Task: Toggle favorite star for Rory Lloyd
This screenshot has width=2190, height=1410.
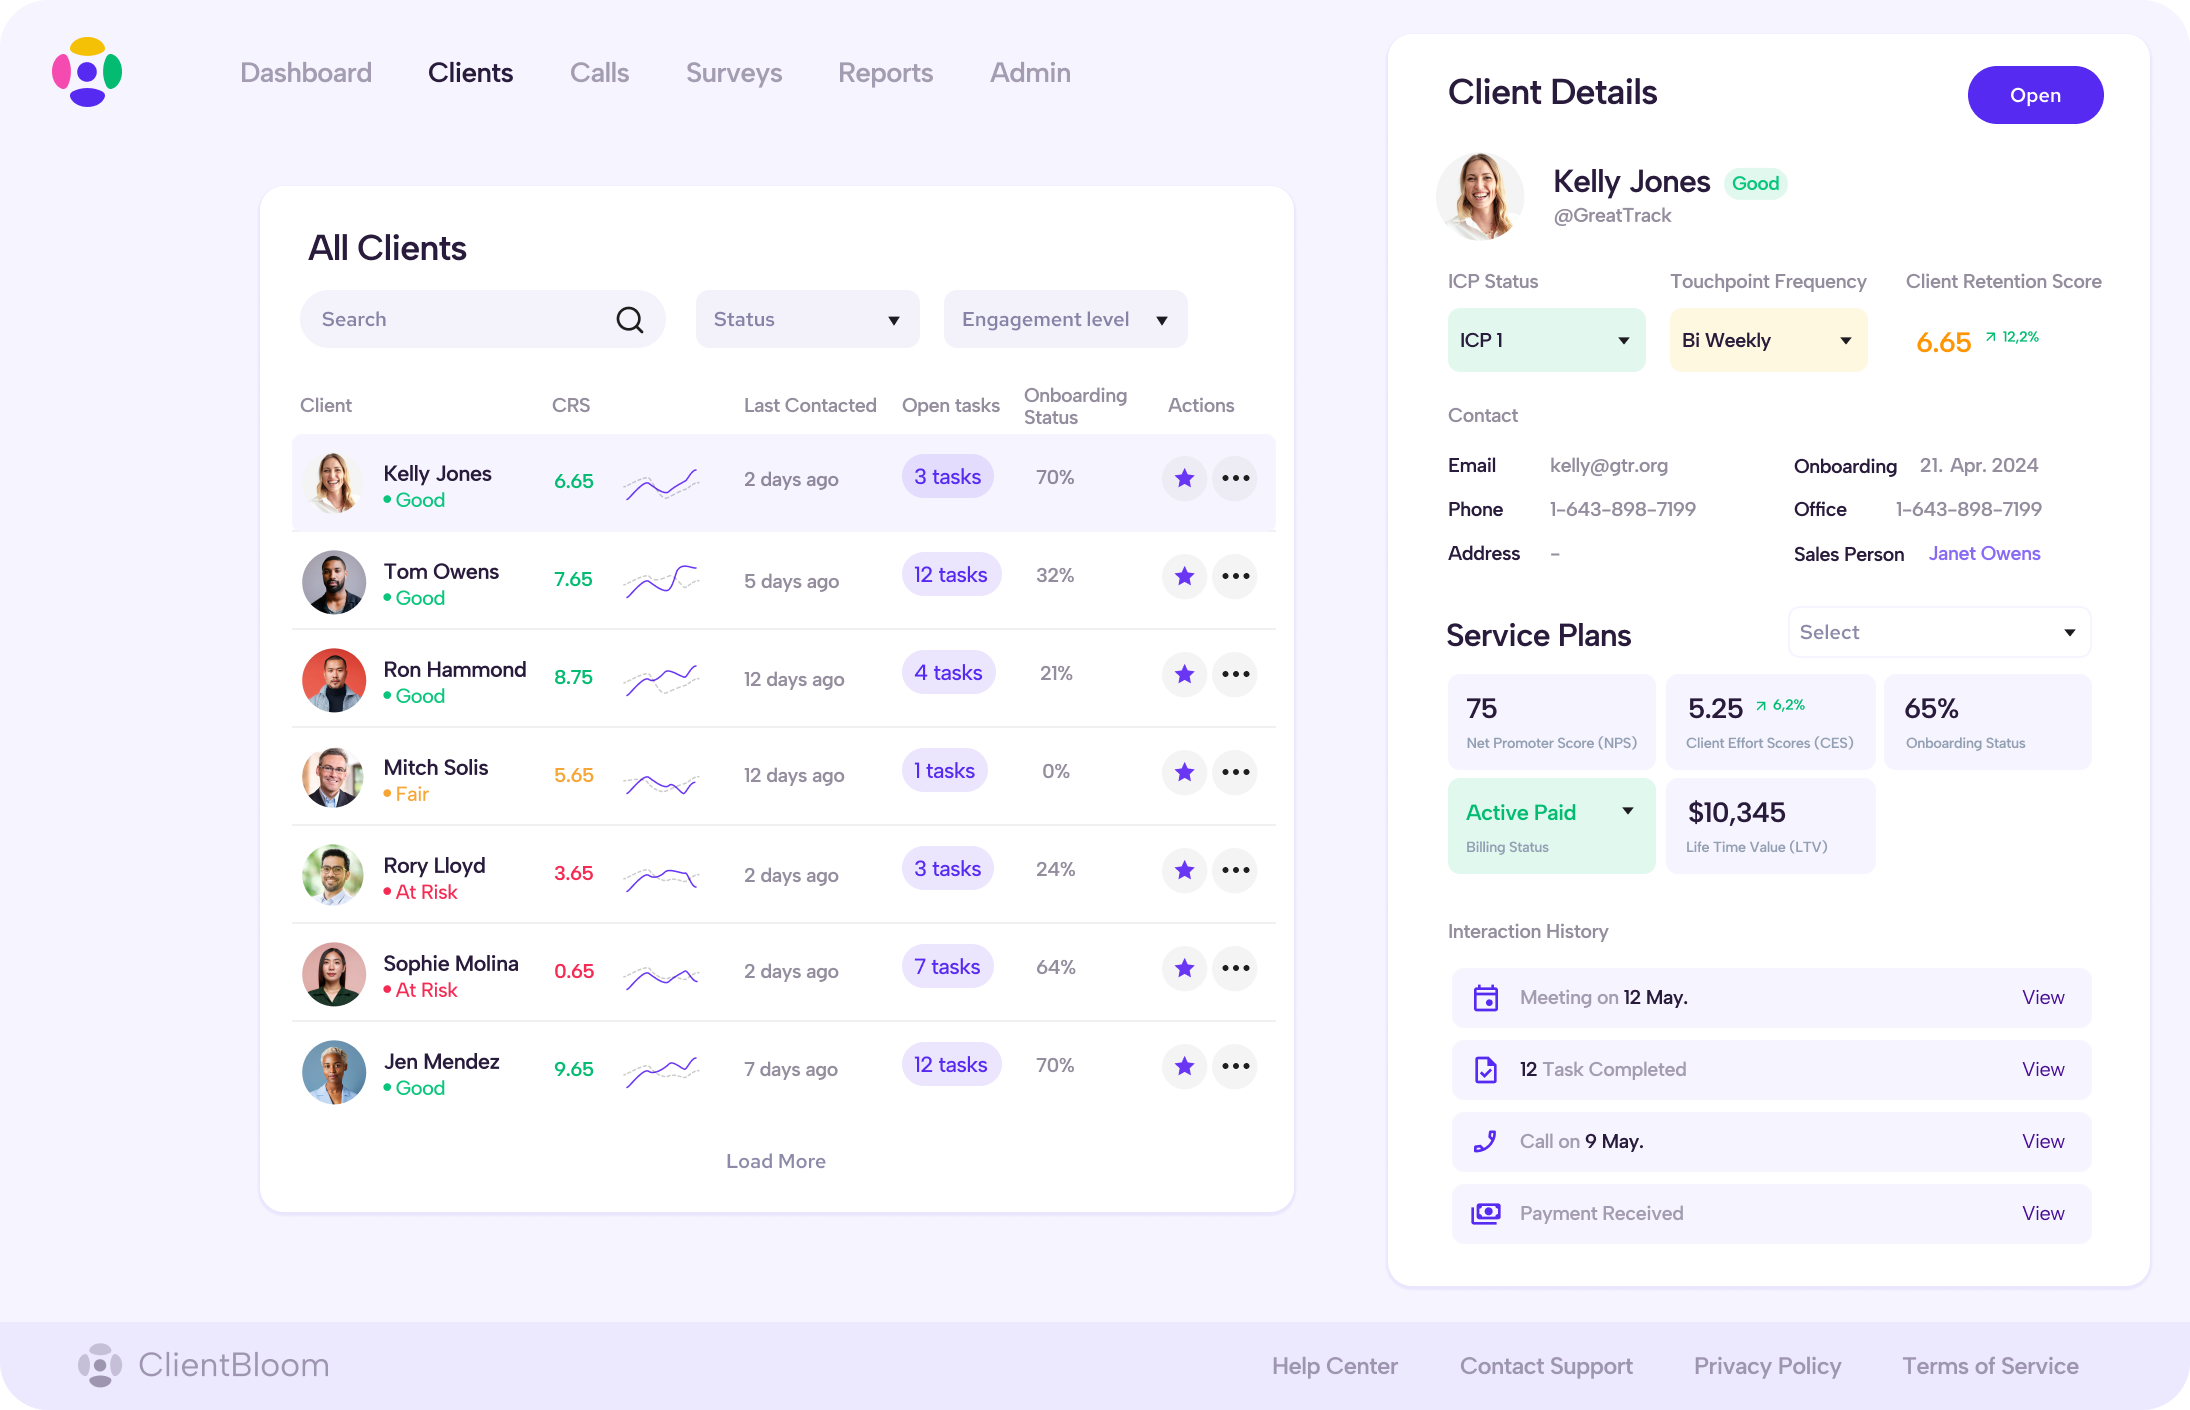Action: pyautogui.click(x=1184, y=870)
